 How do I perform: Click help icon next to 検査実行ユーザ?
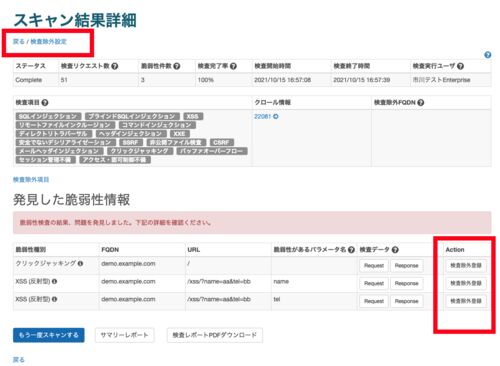coord(460,66)
